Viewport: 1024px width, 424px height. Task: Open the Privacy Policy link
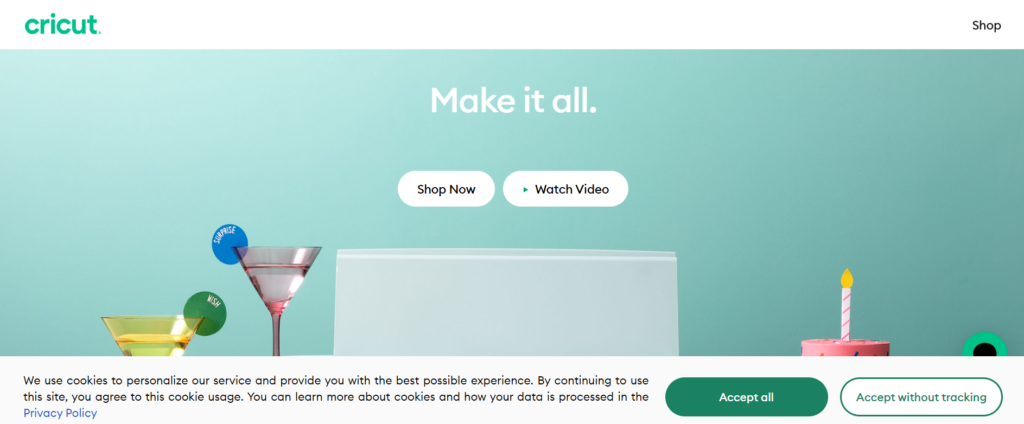click(60, 413)
